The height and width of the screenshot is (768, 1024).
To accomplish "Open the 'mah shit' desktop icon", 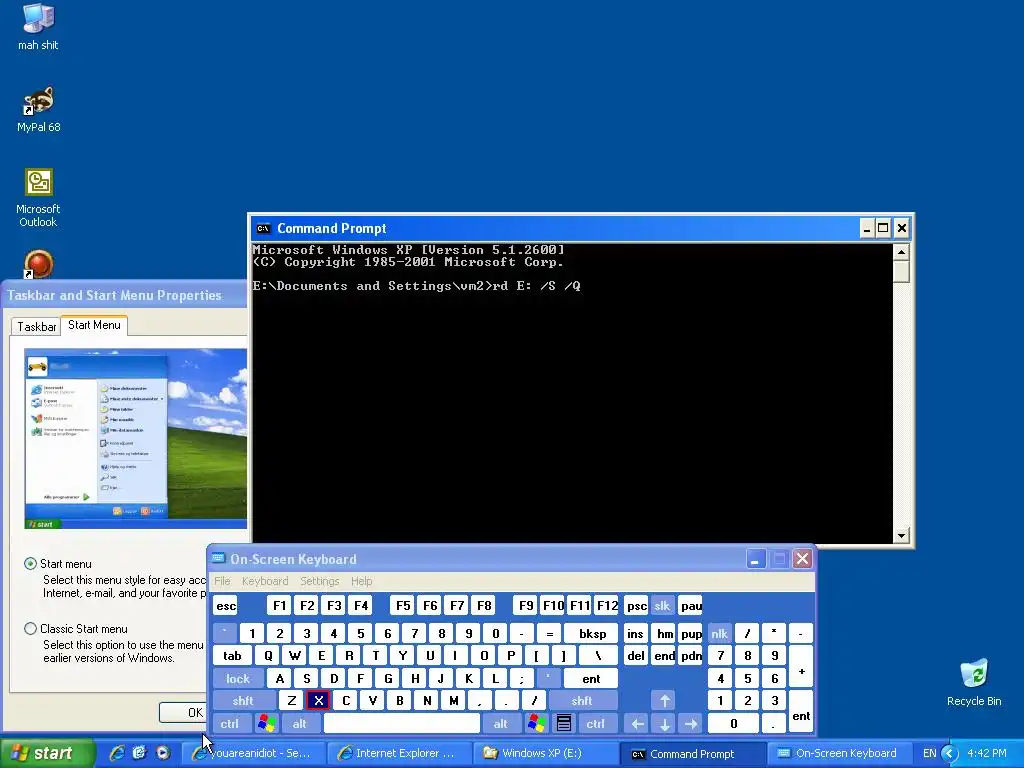I will point(38,27).
